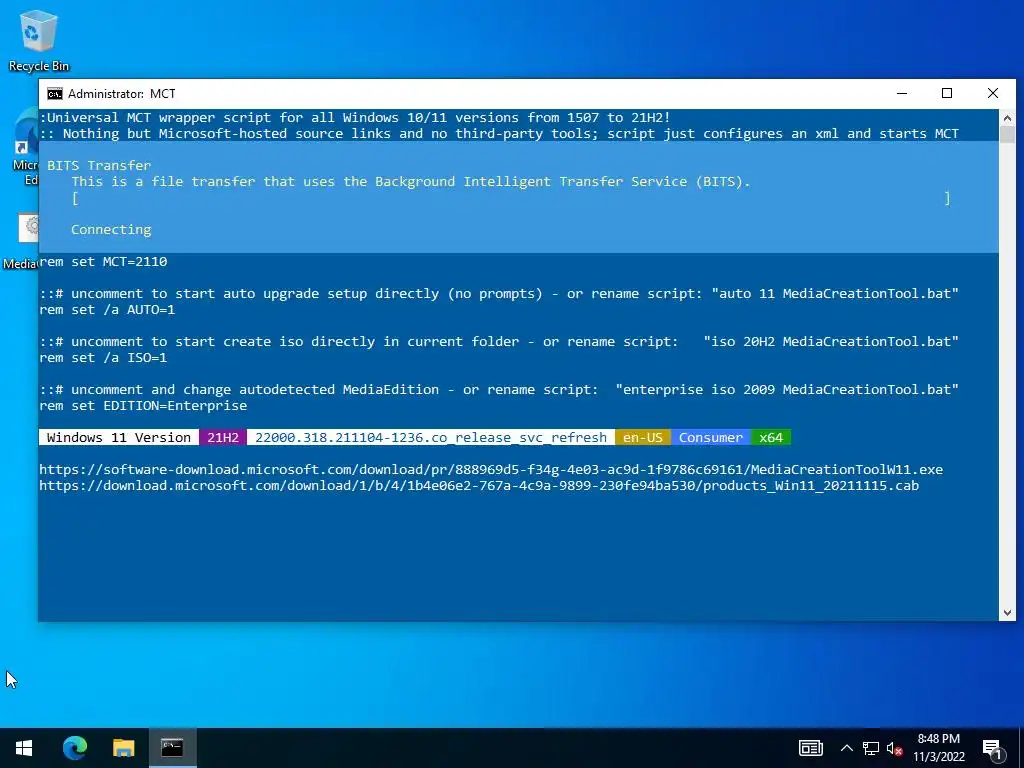Screen dimensions: 1024x768
Task: Open File Explorer from the taskbar
Action: tap(123, 748)
